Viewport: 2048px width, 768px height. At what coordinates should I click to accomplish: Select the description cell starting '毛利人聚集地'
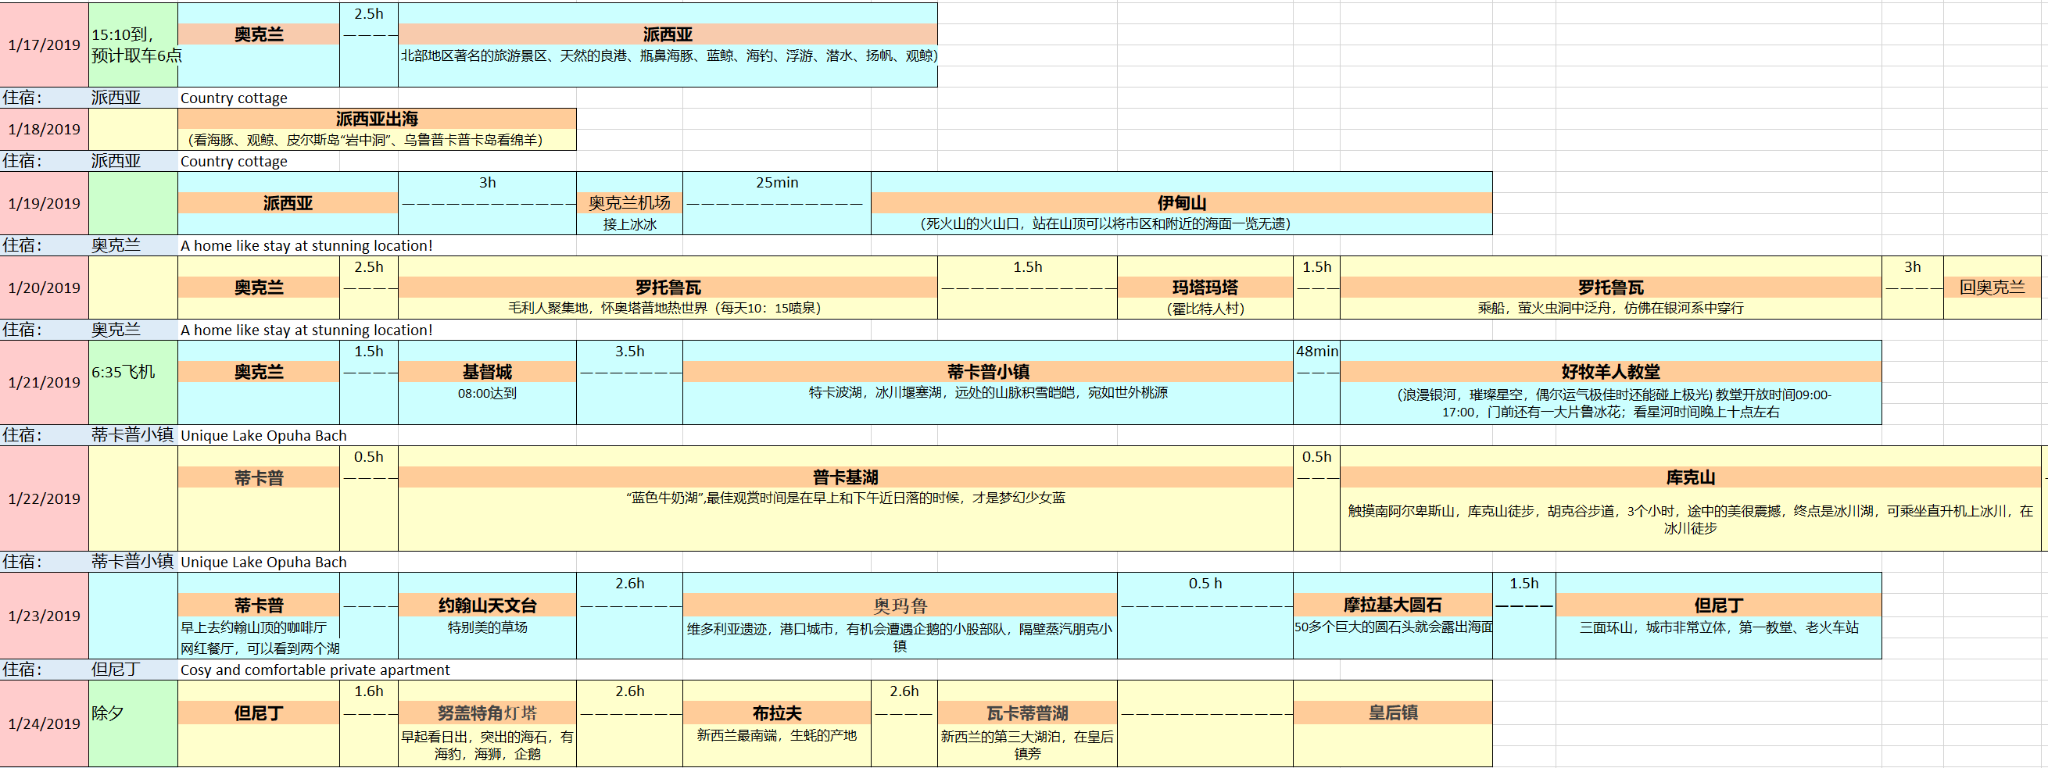coord(668,308)
